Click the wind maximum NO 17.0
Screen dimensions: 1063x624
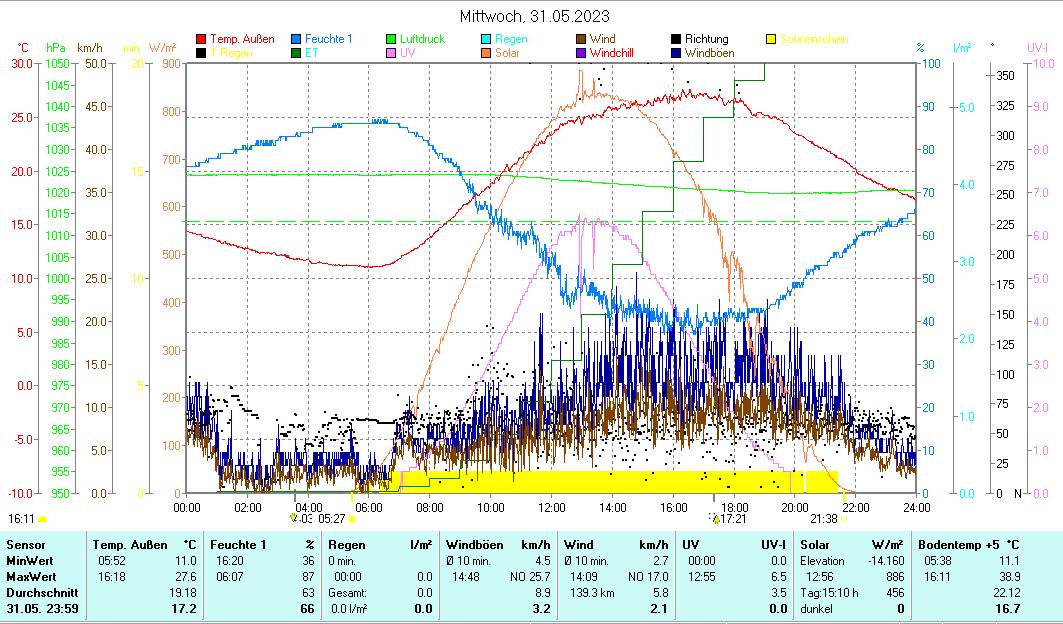[x=648, y=577]
